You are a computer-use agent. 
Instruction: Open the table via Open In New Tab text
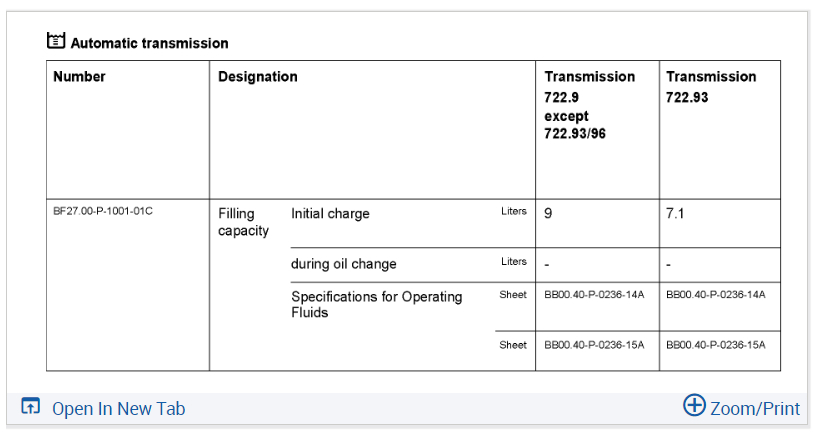coord(118,408)
